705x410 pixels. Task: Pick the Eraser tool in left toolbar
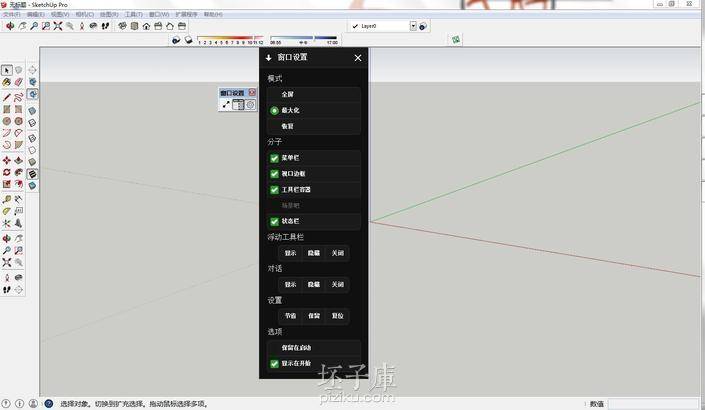18,82
